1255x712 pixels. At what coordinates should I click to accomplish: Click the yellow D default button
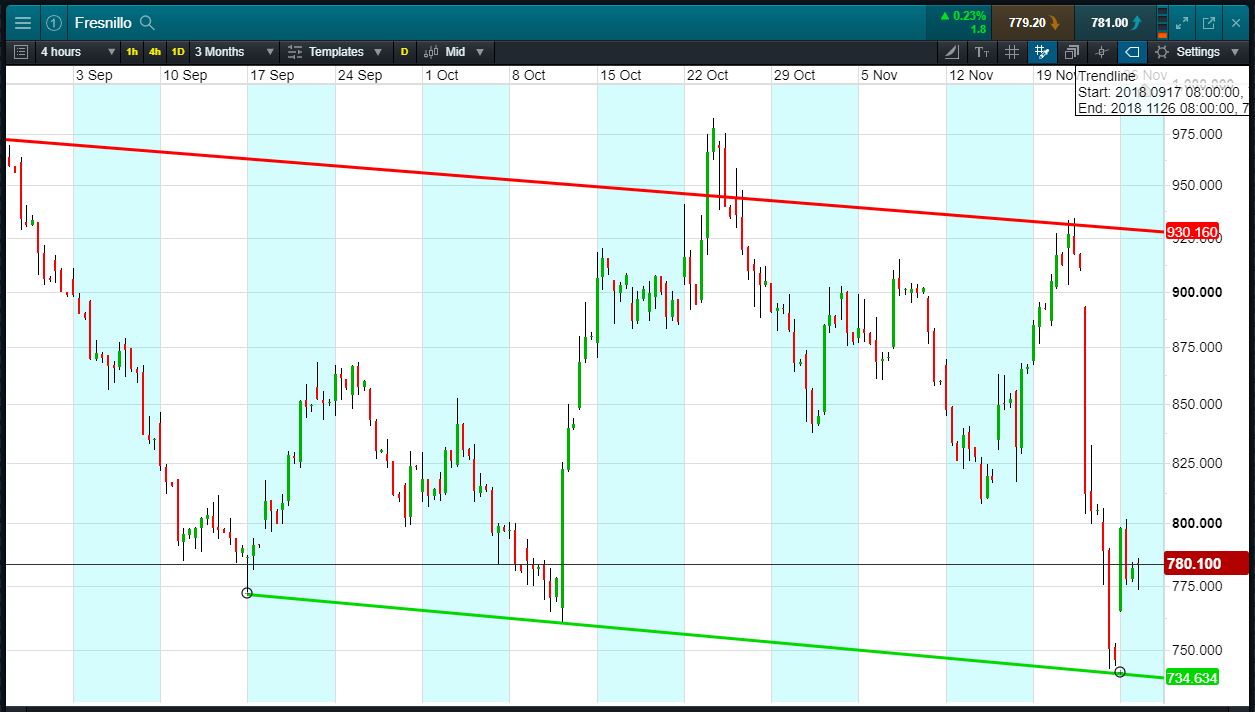405,52
